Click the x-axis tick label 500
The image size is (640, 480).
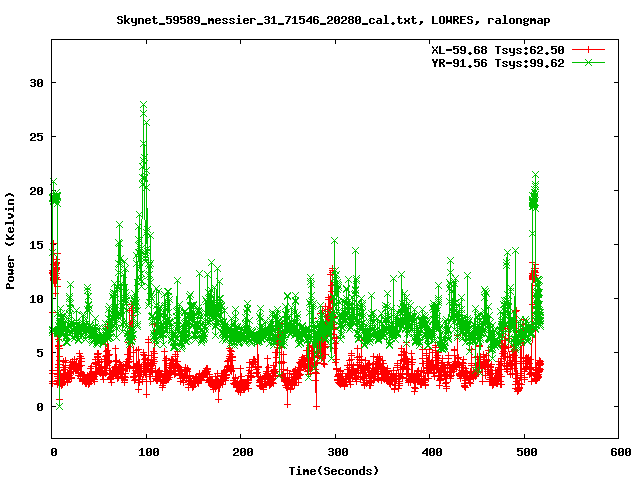527,452
